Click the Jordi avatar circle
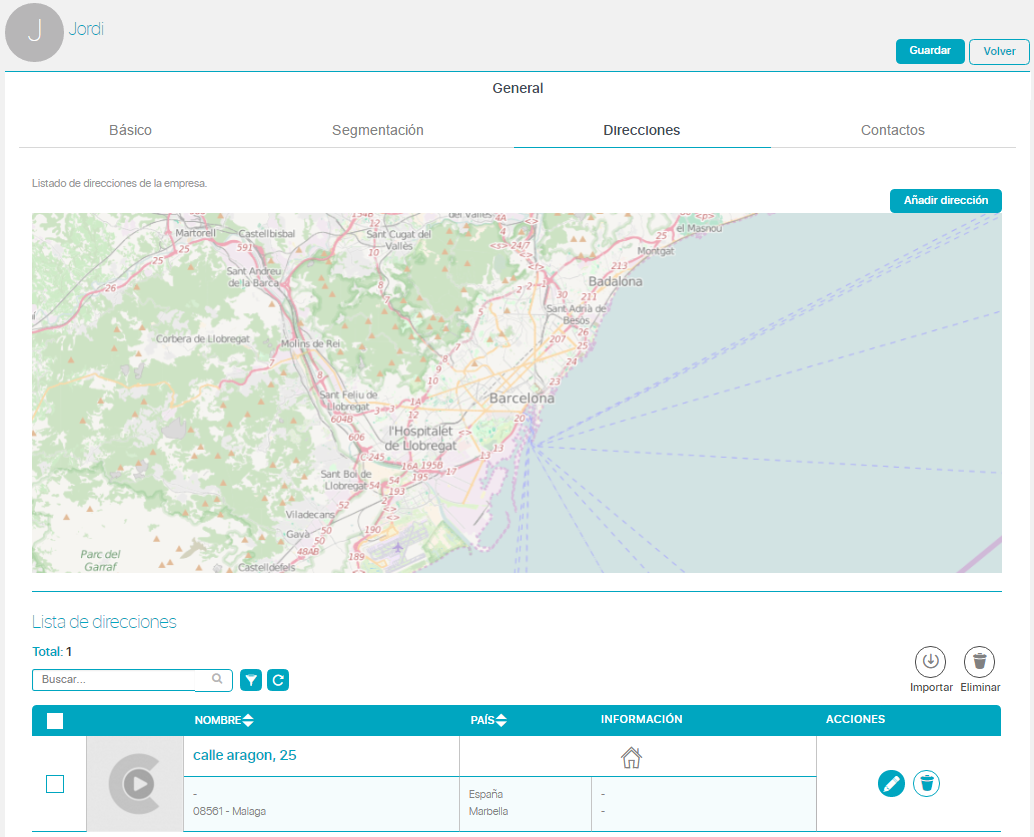1034x837 pixels. (x=35, y=32)
